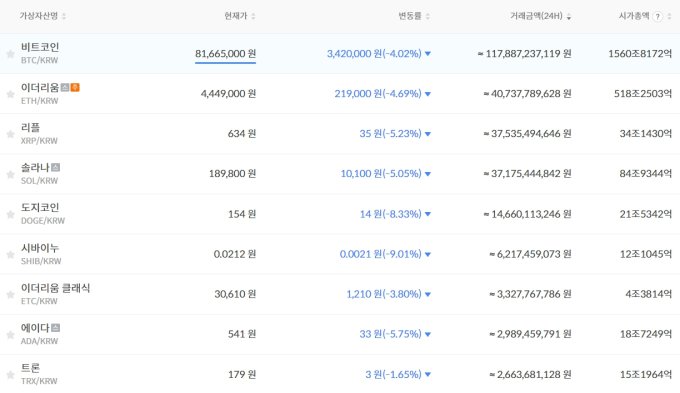Click the market cap 518조2503억
The width and height of the screenshot is (680, 393).
coord(643,94)
